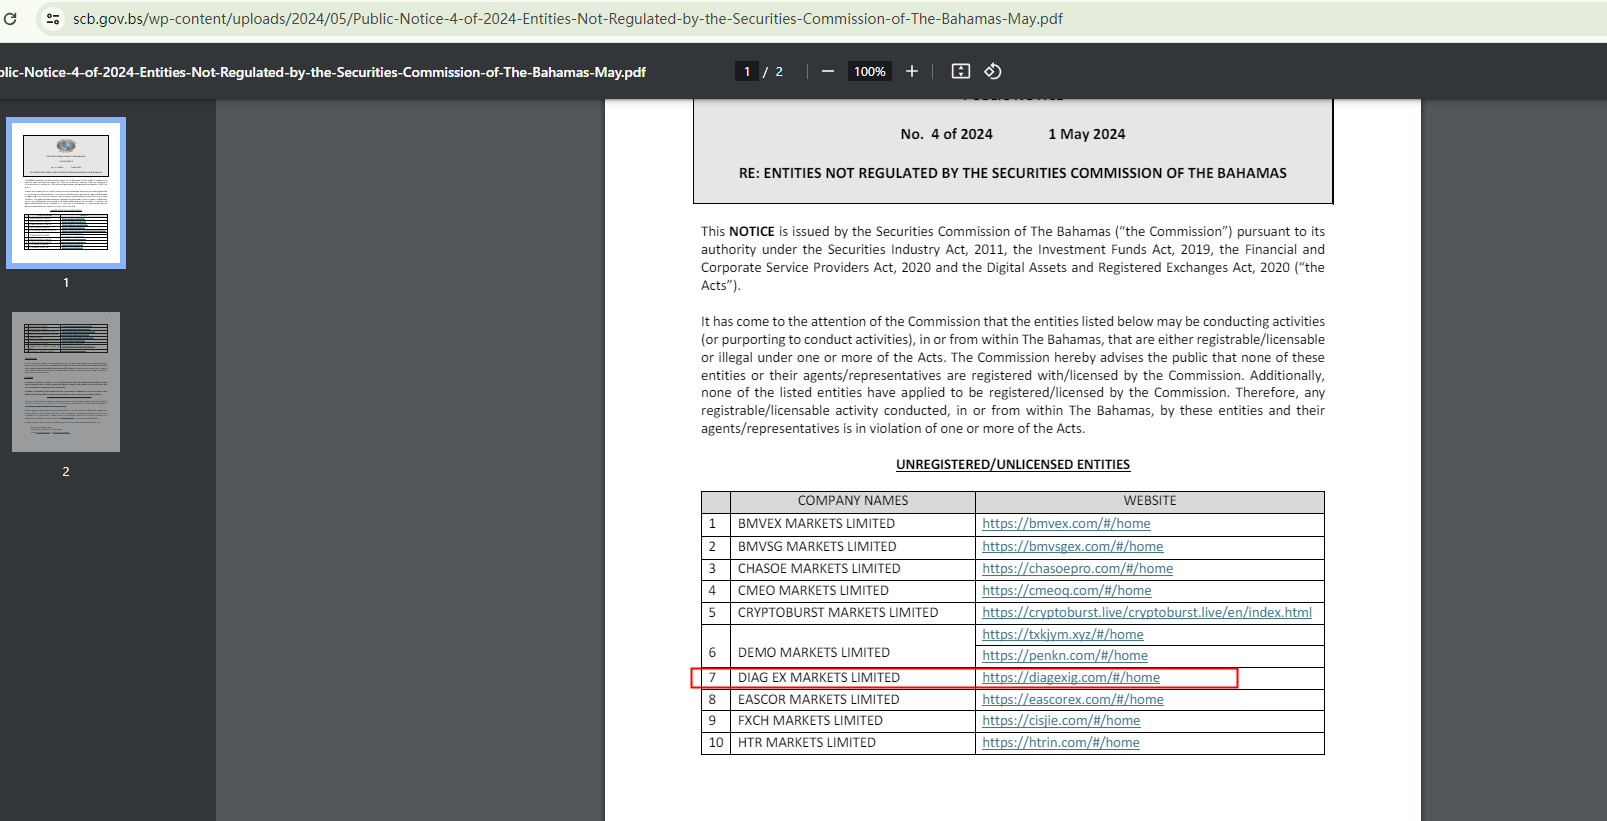Select the page 2 thumbnail

pyautogui.click(x=66, y=382)
